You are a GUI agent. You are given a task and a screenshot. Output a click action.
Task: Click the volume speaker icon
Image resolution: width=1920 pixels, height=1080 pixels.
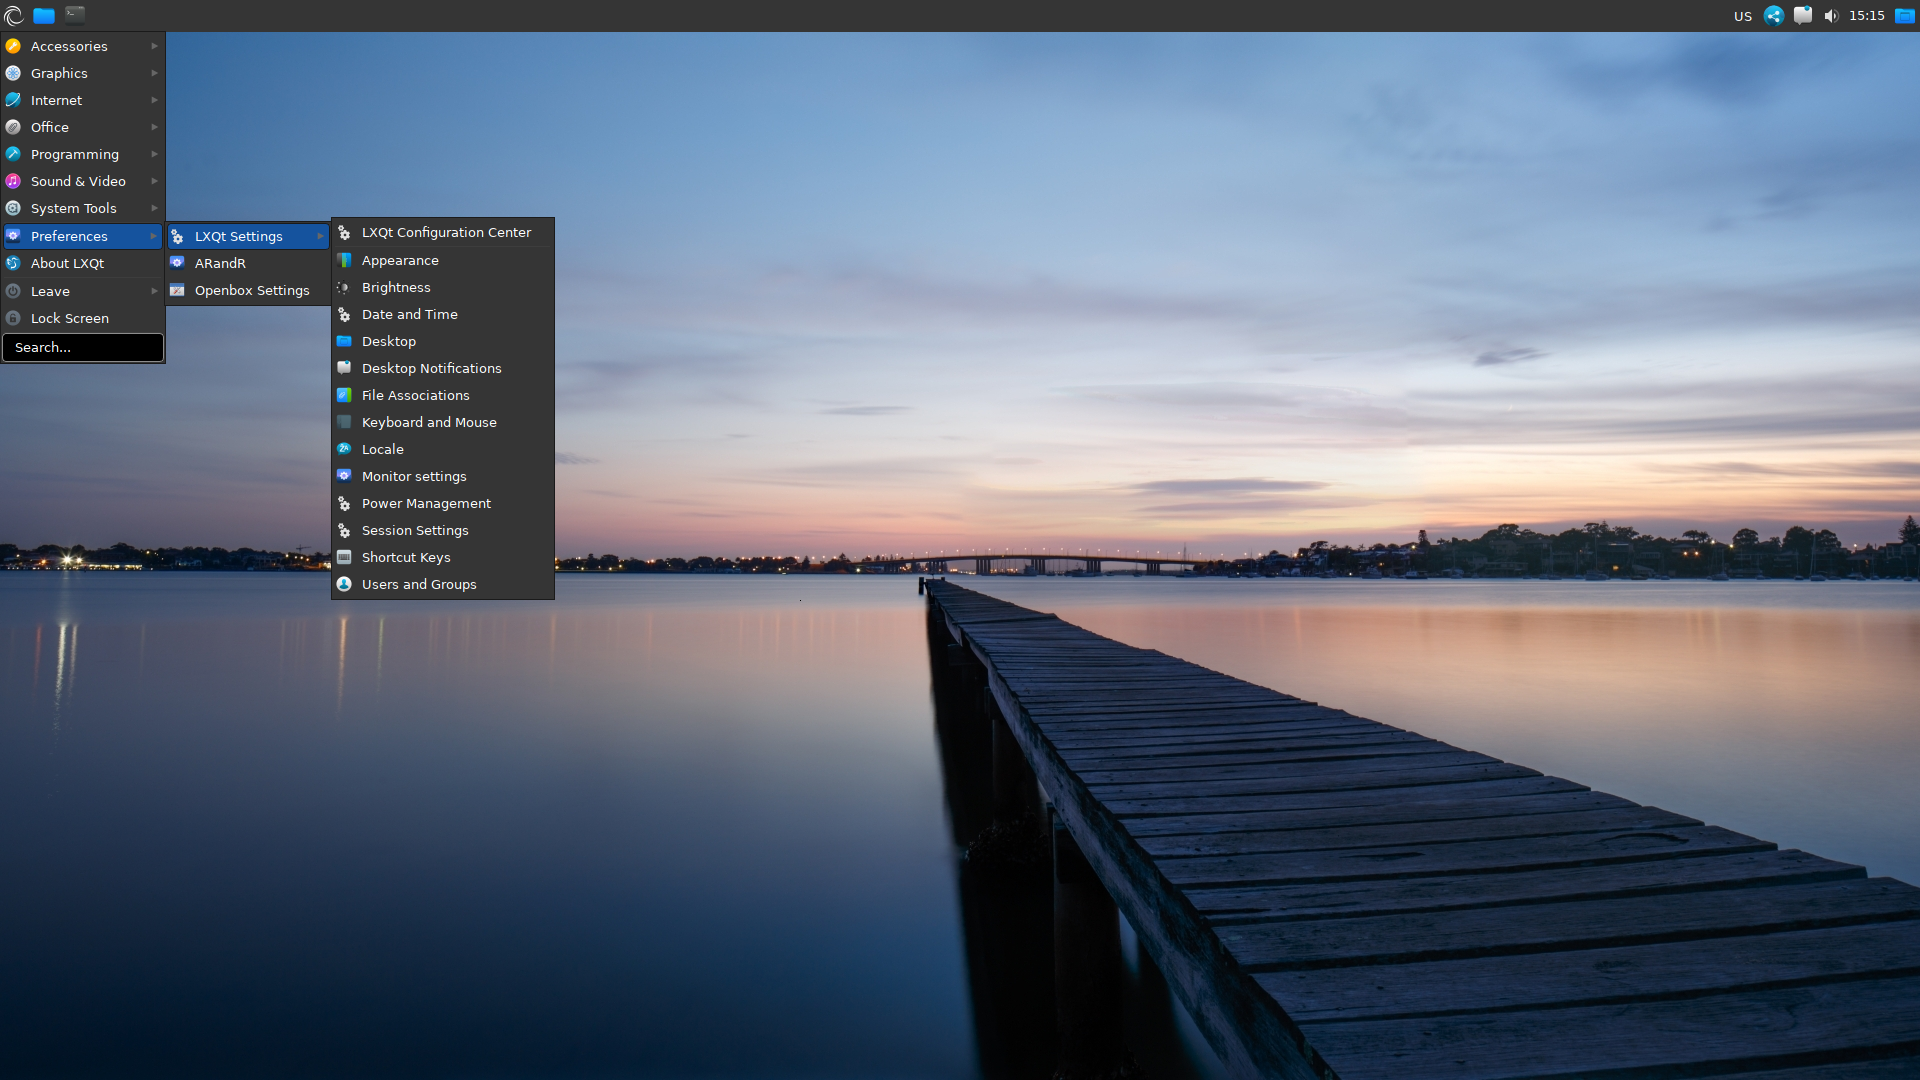(1831, 16)
